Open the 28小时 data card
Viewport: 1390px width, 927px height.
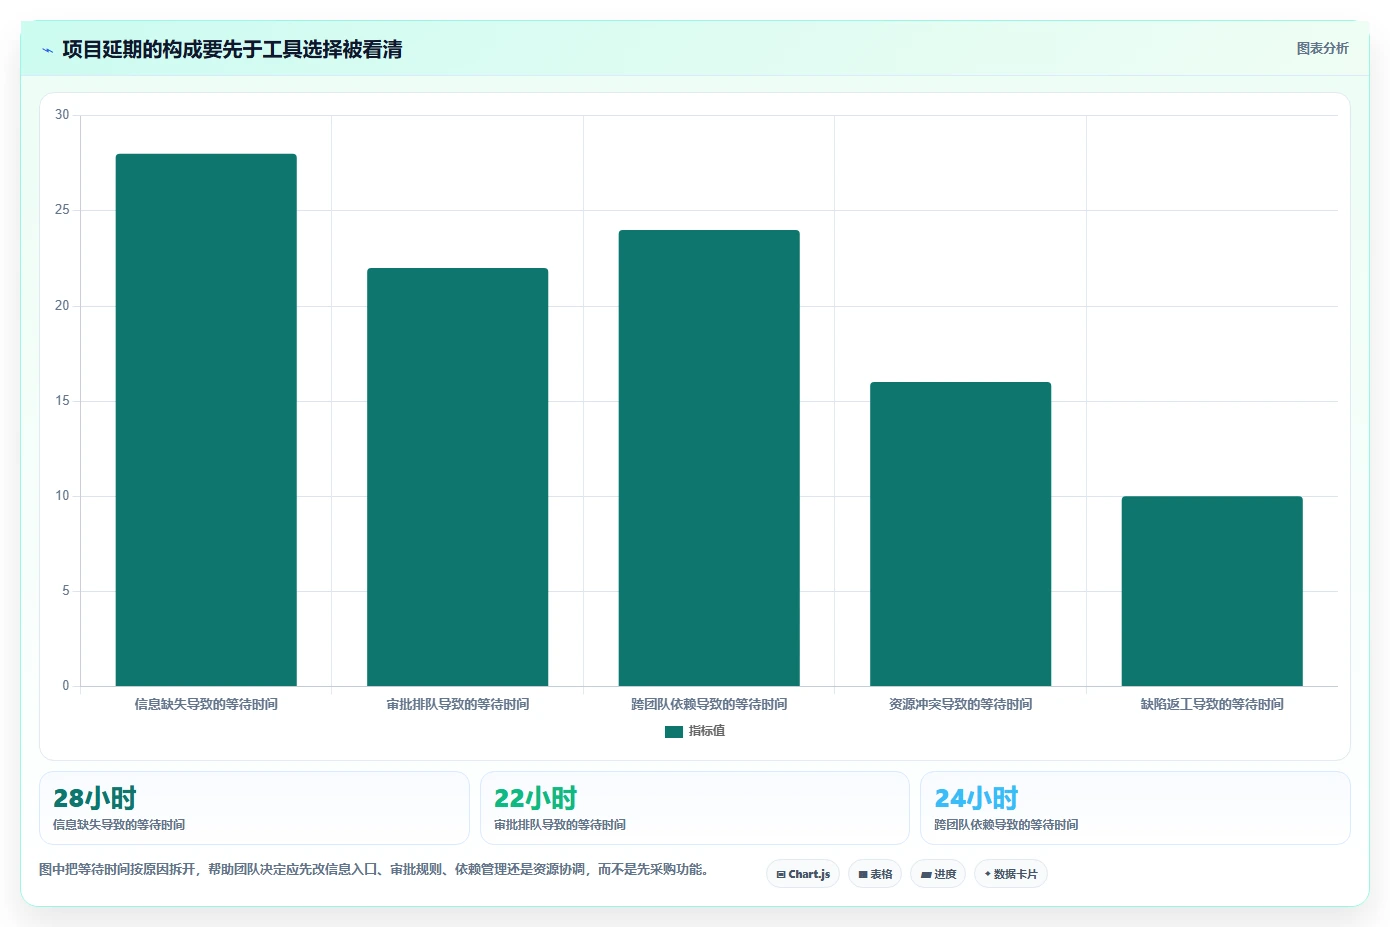coord(254,808)
